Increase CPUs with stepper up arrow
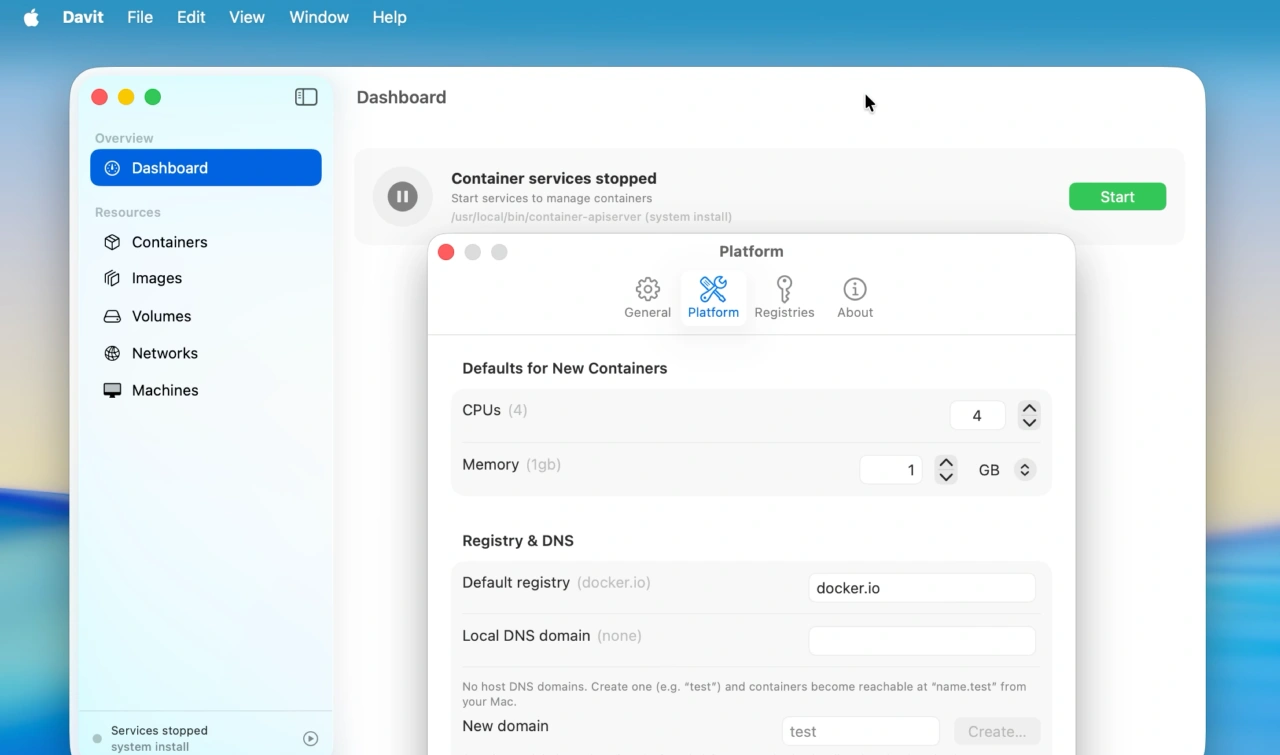The width and height of the screenshot is (1280, 755). point(1029,409)
